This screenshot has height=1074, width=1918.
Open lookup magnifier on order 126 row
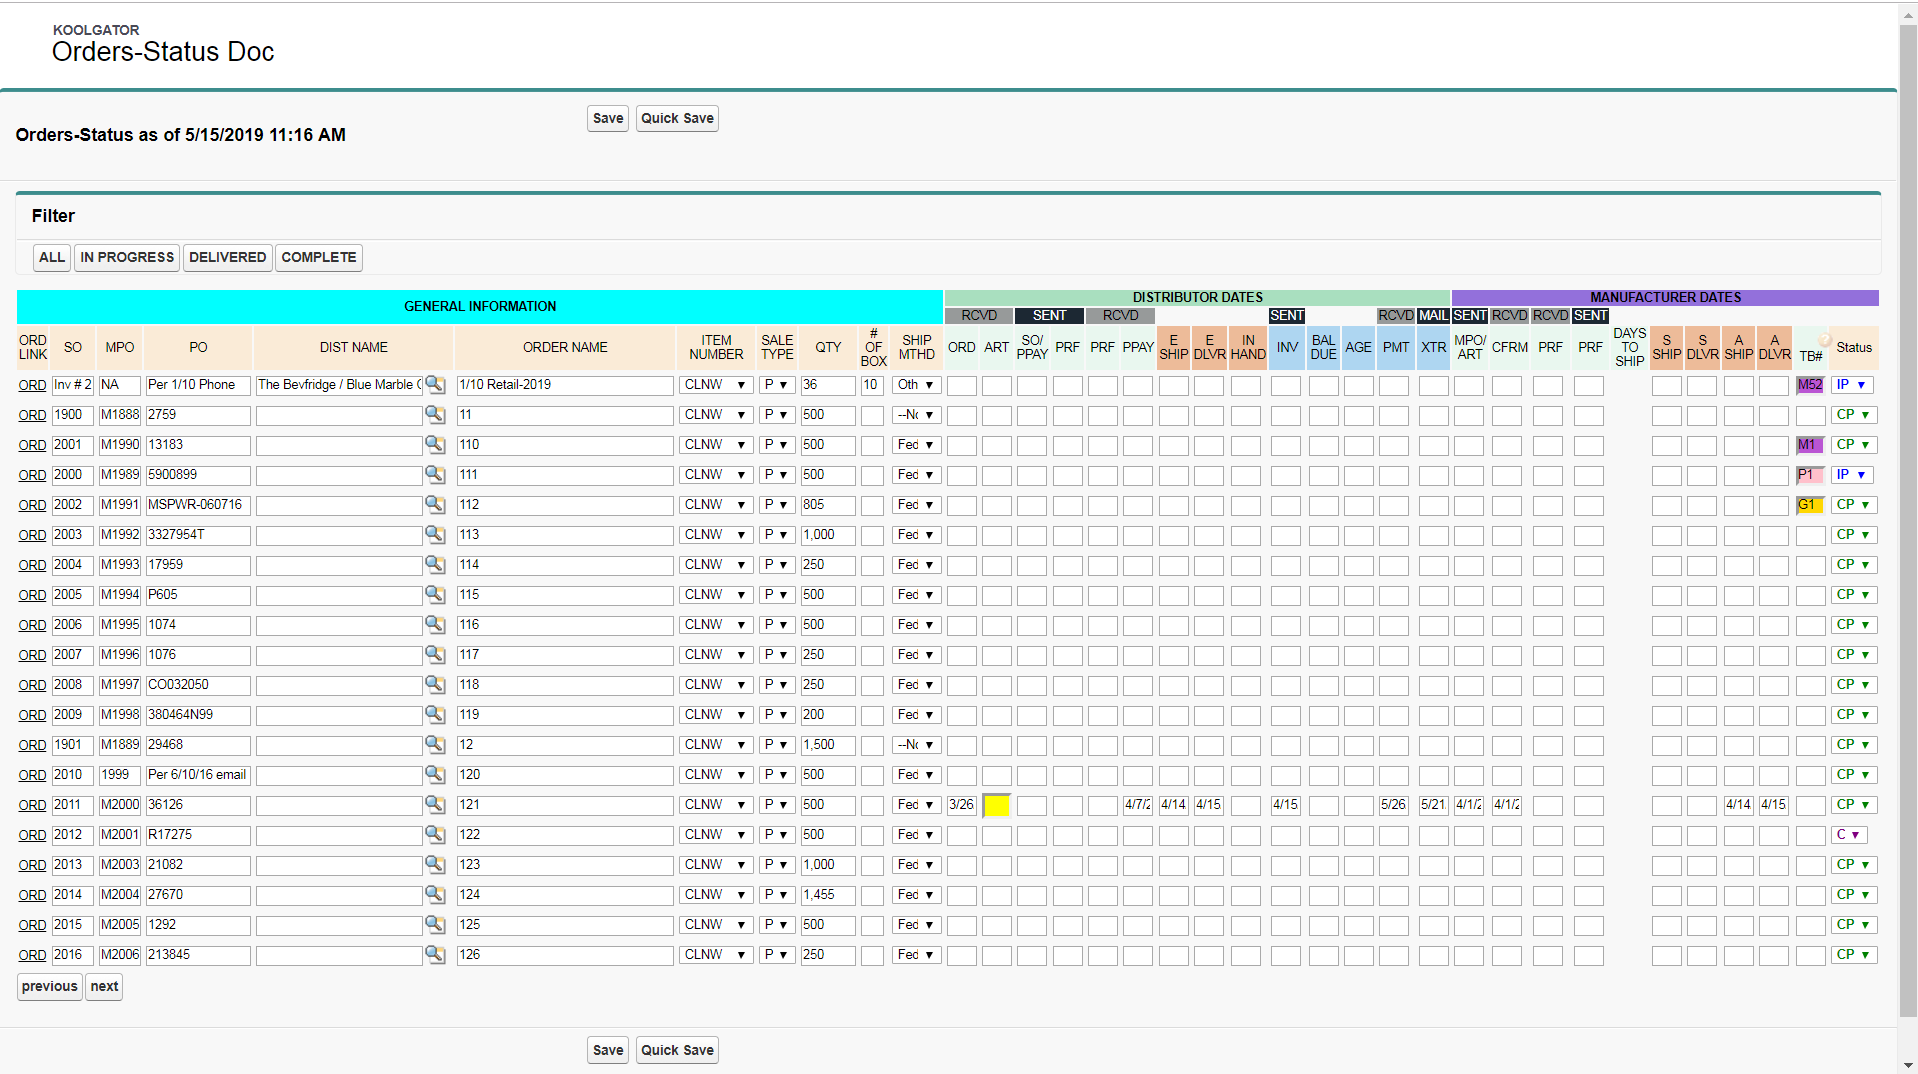coord(434,954)
